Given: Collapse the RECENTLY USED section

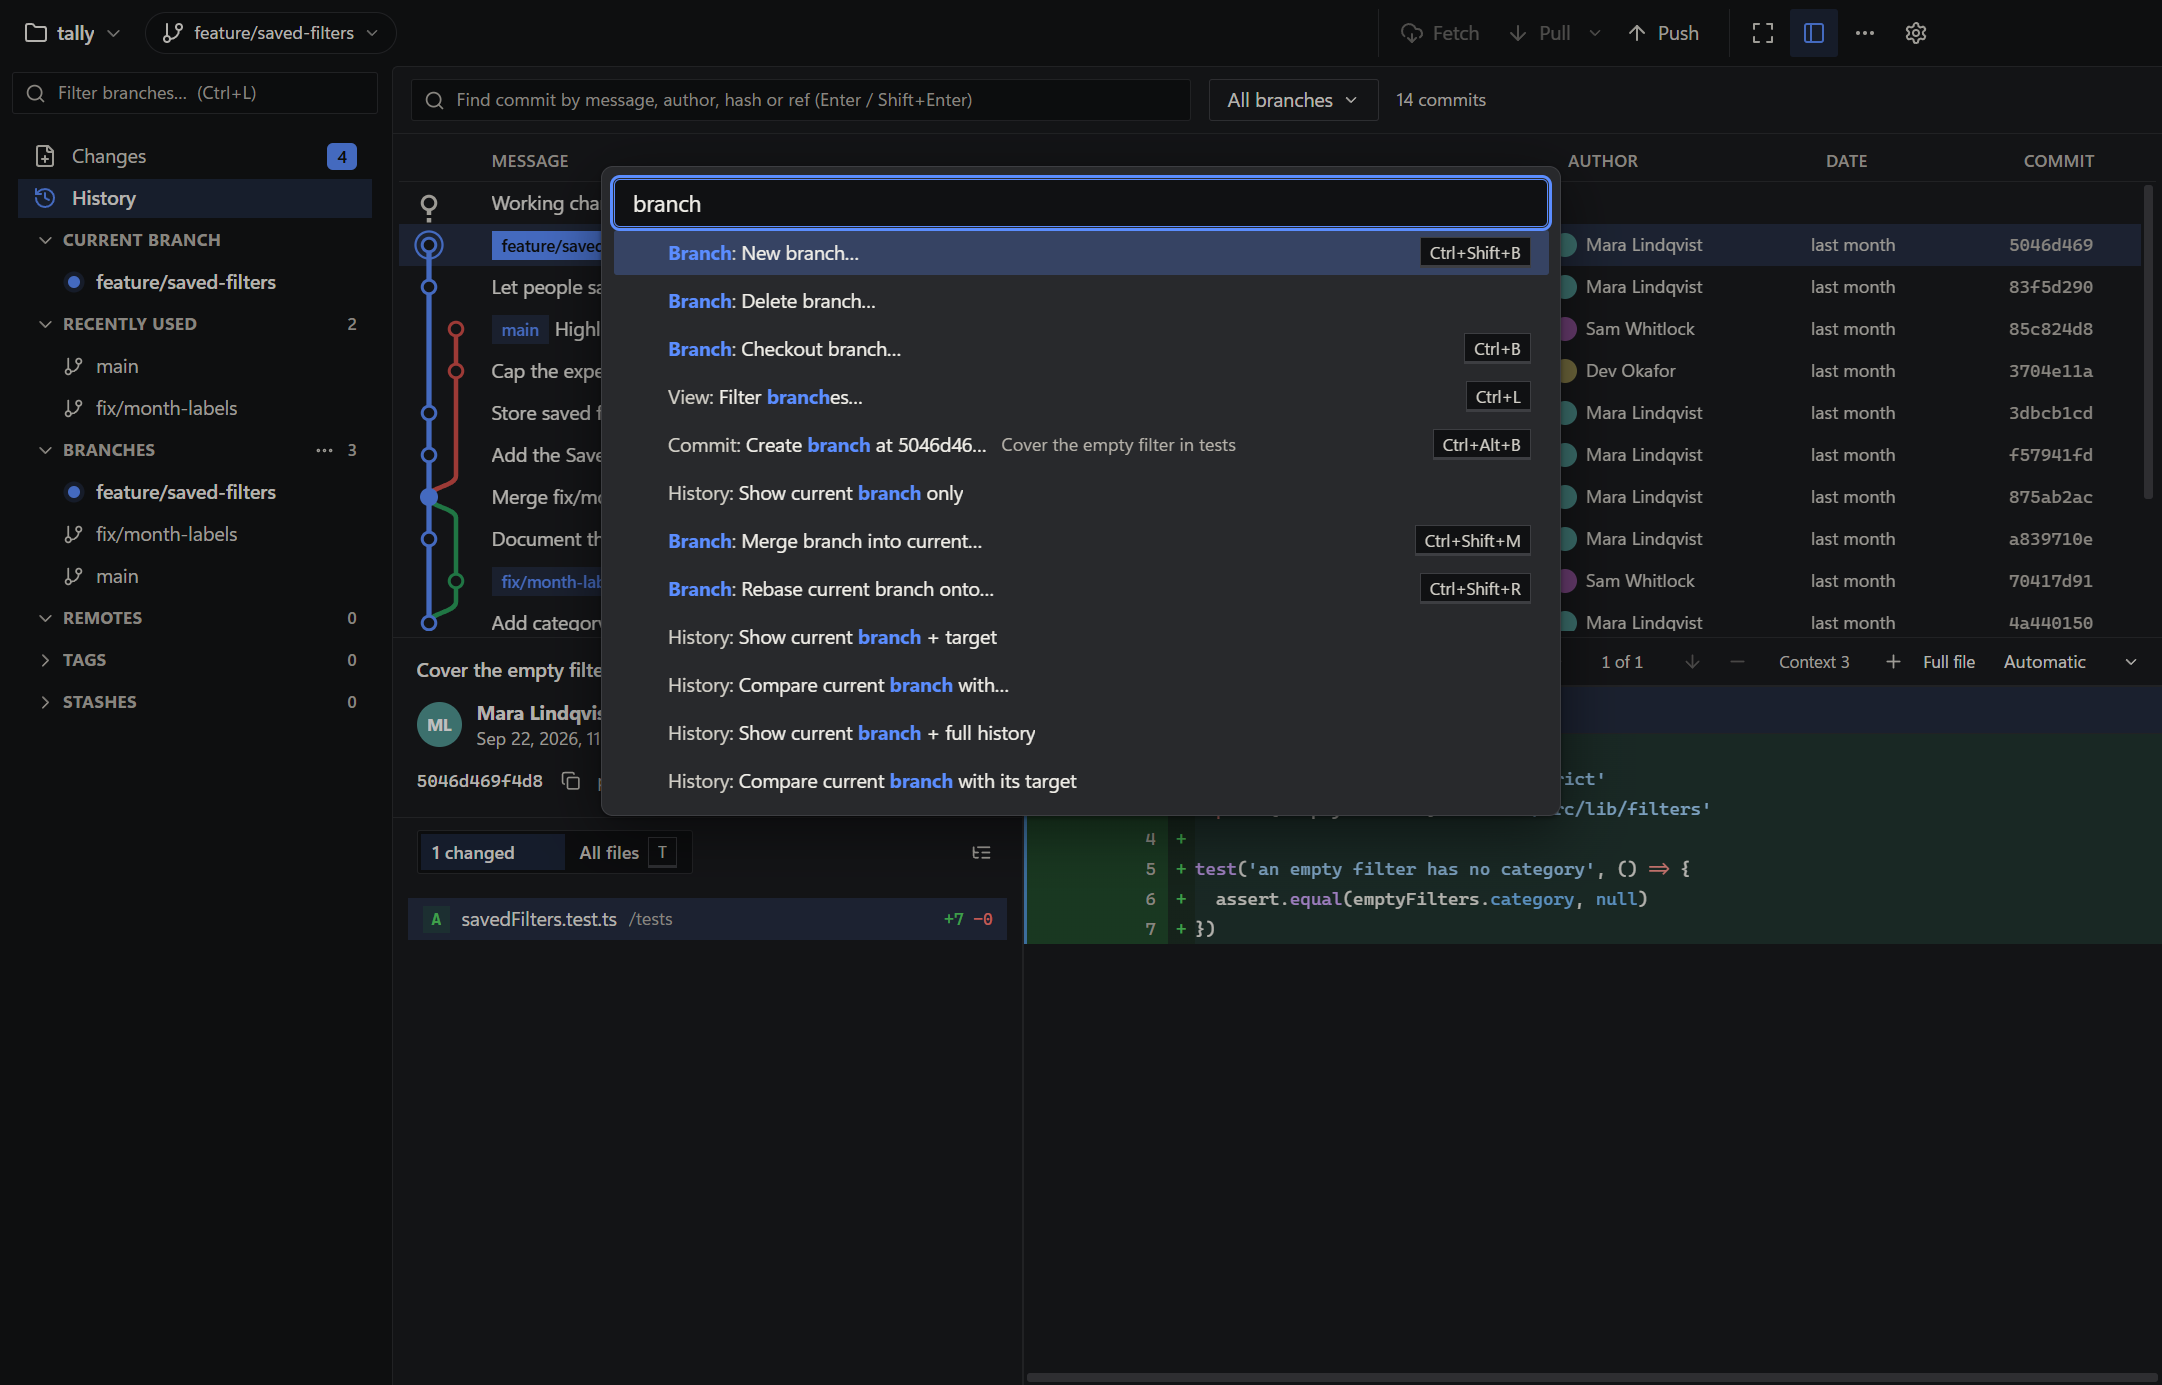Looking at the screenshot, I should [x=45, y=324].
